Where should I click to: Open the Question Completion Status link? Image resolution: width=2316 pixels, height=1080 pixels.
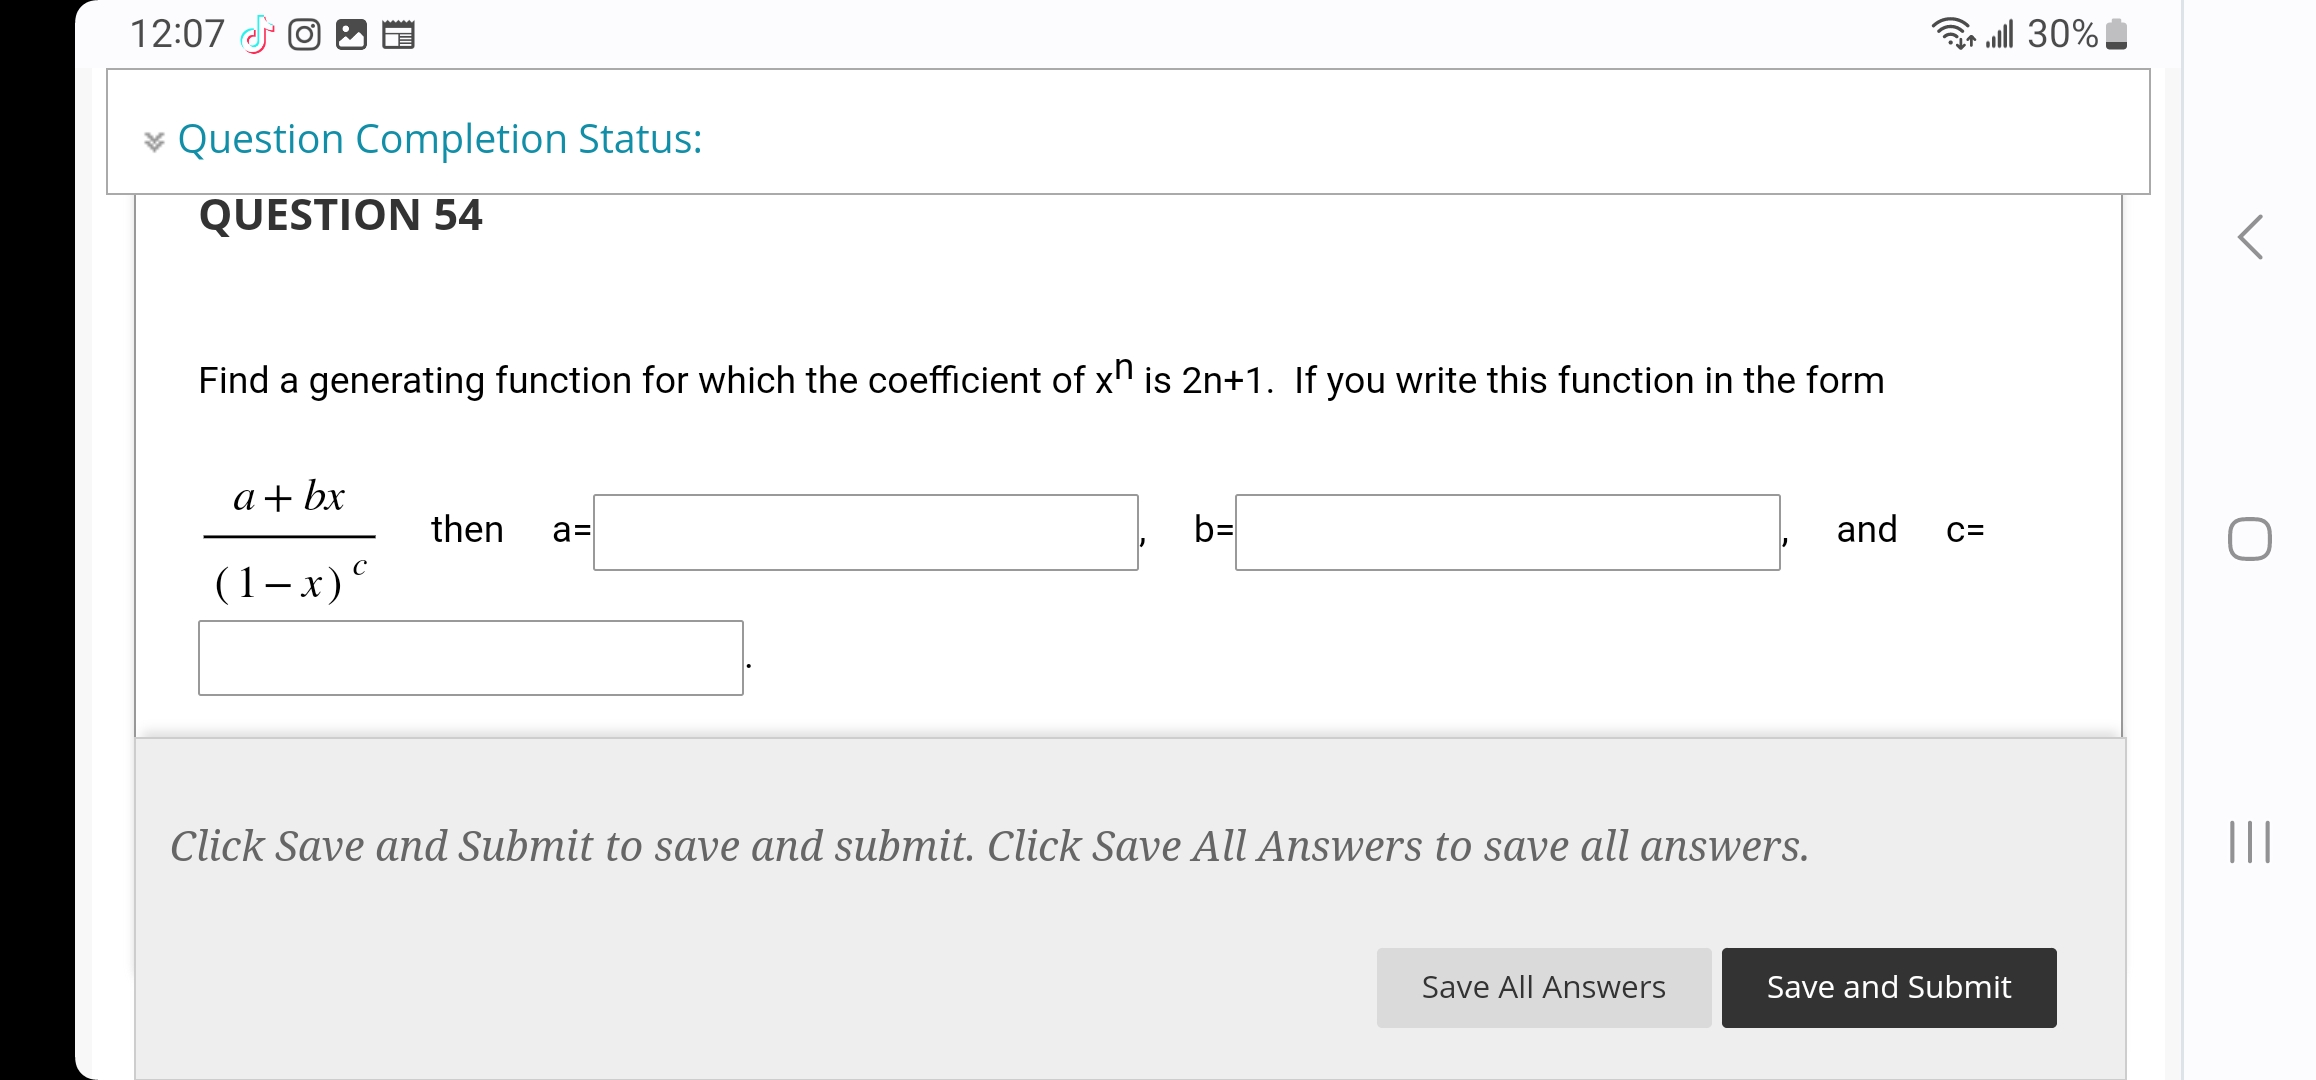coord(440,139)
